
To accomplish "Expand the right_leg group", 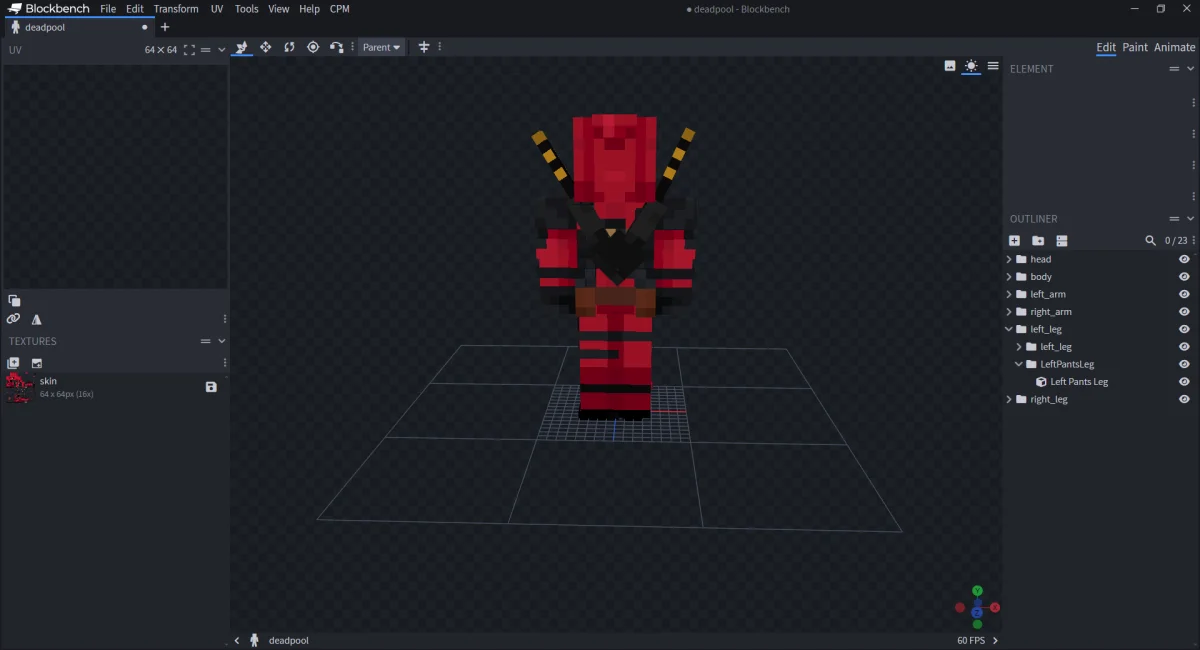I will click(x=1009, y=399).
